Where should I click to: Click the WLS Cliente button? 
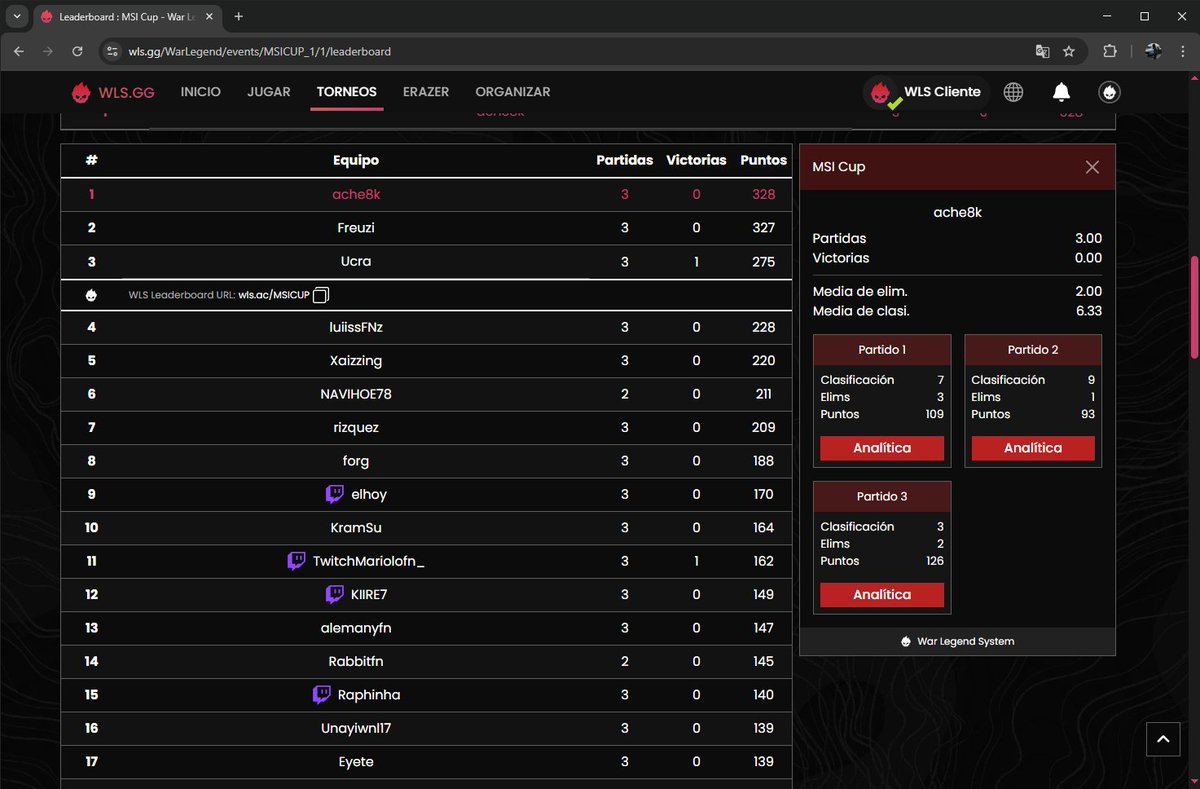927,92
